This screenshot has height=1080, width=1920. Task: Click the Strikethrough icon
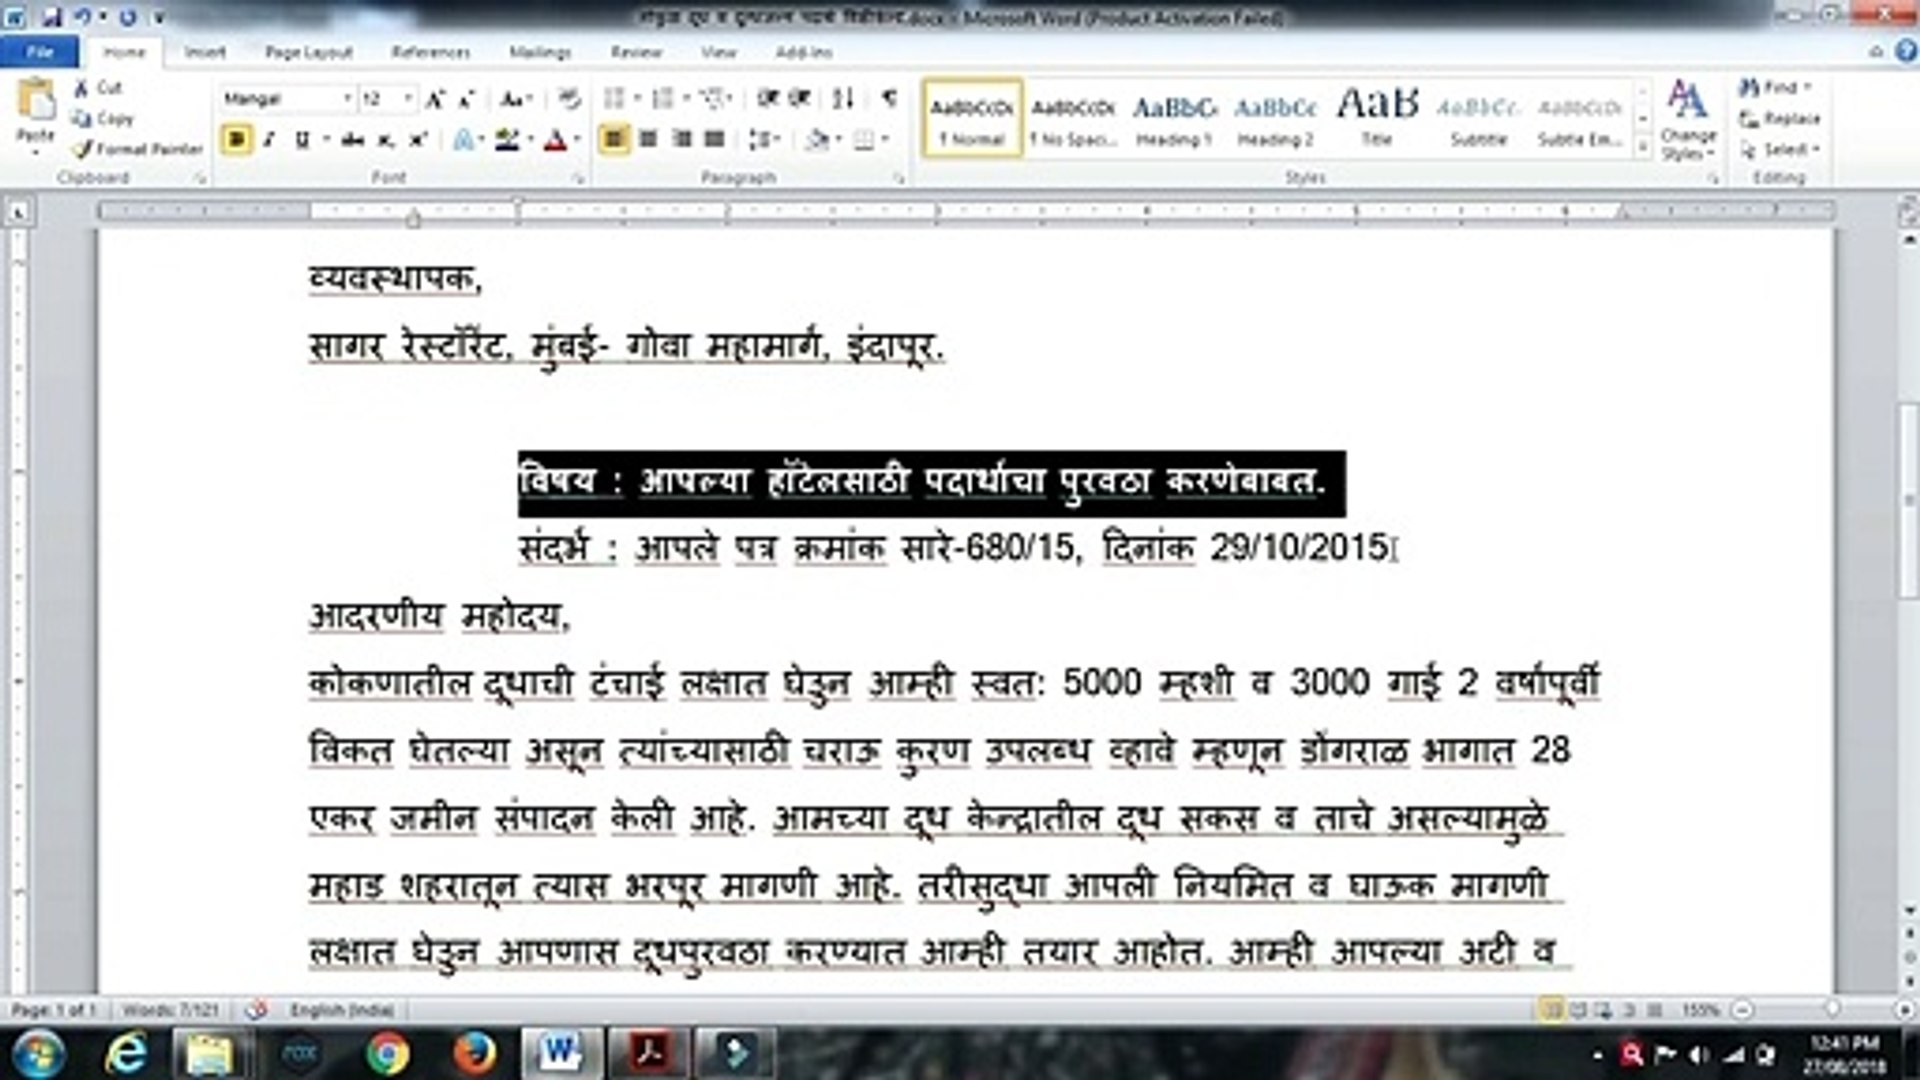[x=352, y=141]
